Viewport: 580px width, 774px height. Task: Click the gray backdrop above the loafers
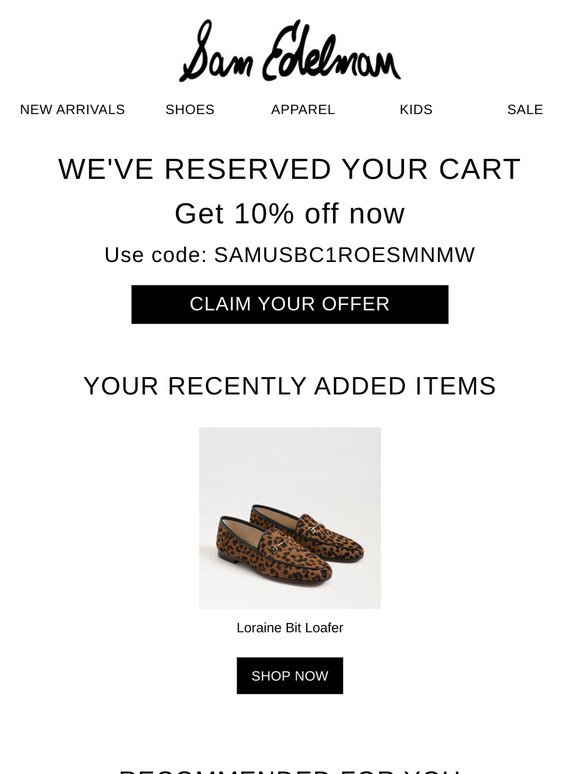click(290, 464)
